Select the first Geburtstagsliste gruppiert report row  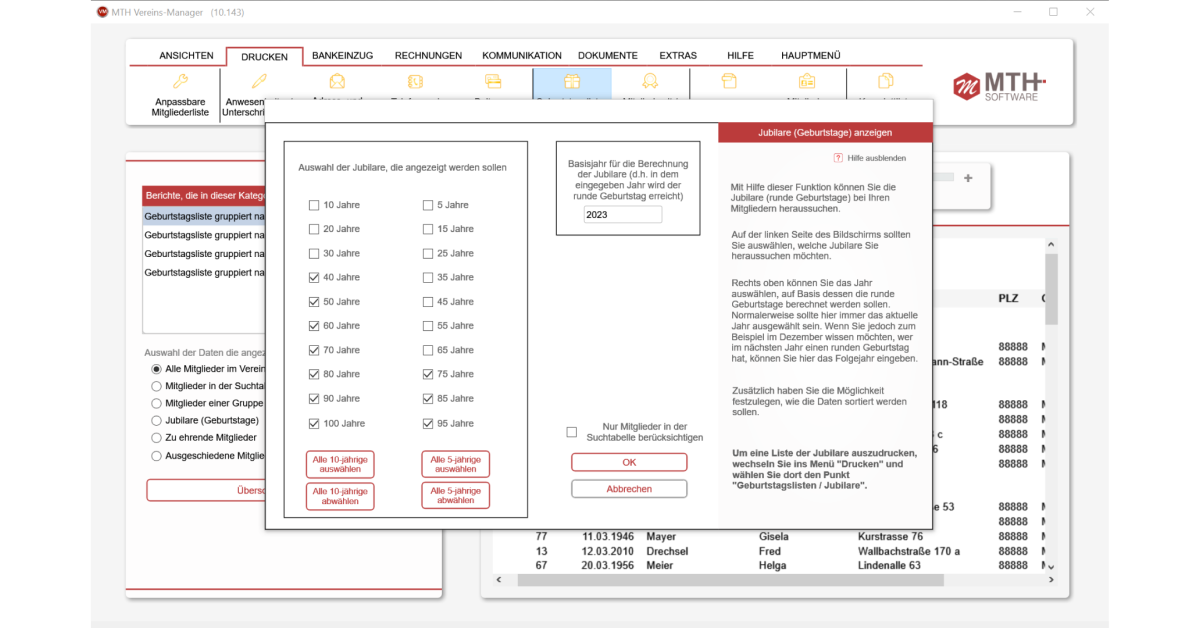click(204, 215)
